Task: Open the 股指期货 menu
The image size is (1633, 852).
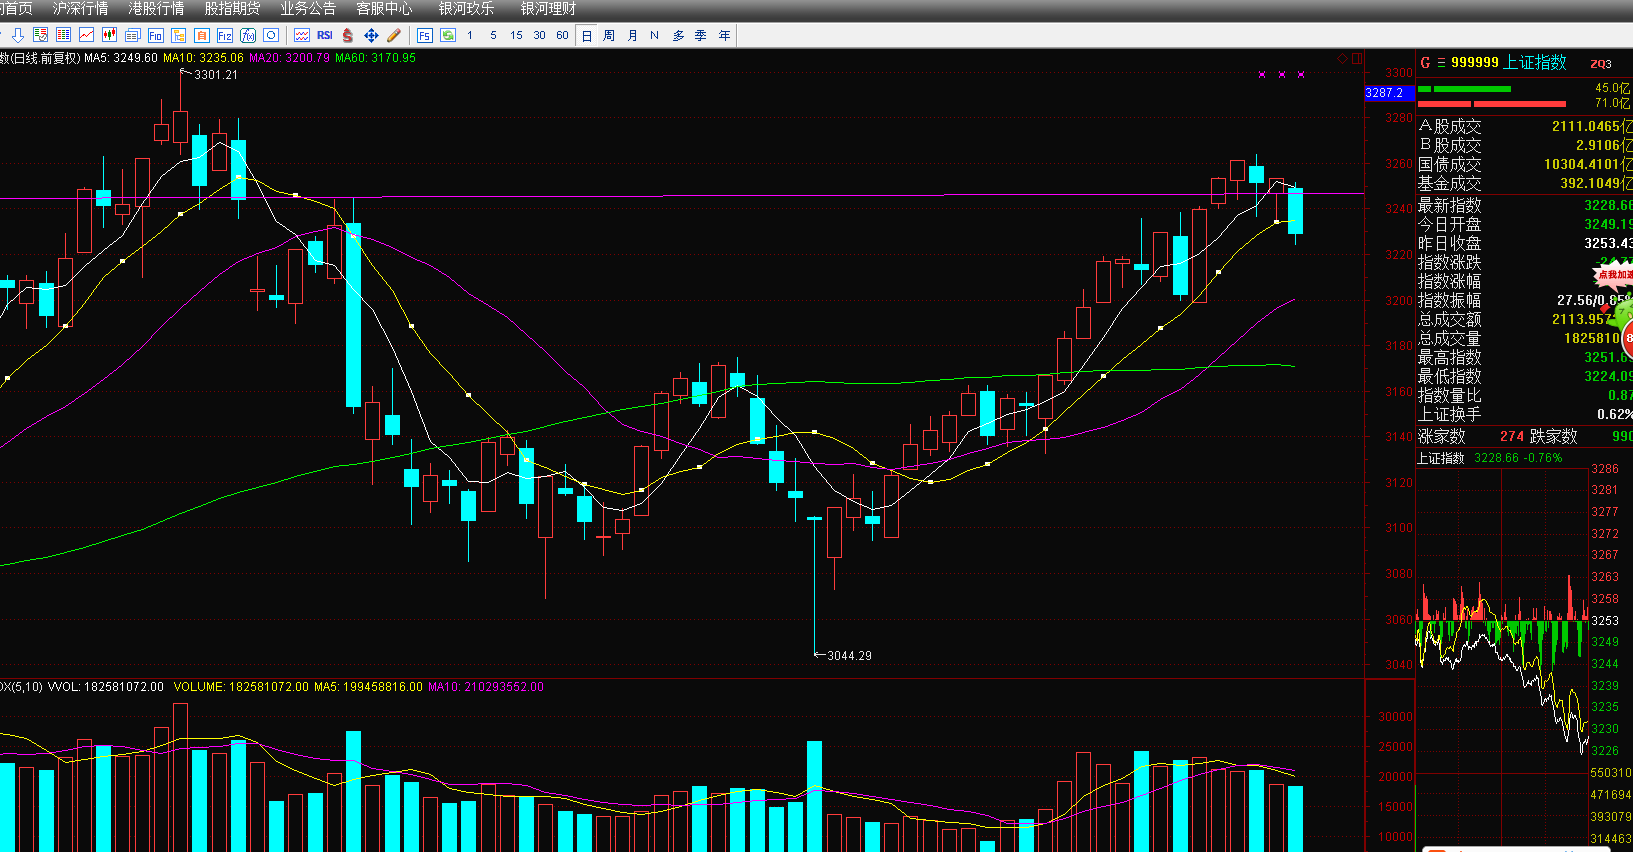Action: (232, 9)
